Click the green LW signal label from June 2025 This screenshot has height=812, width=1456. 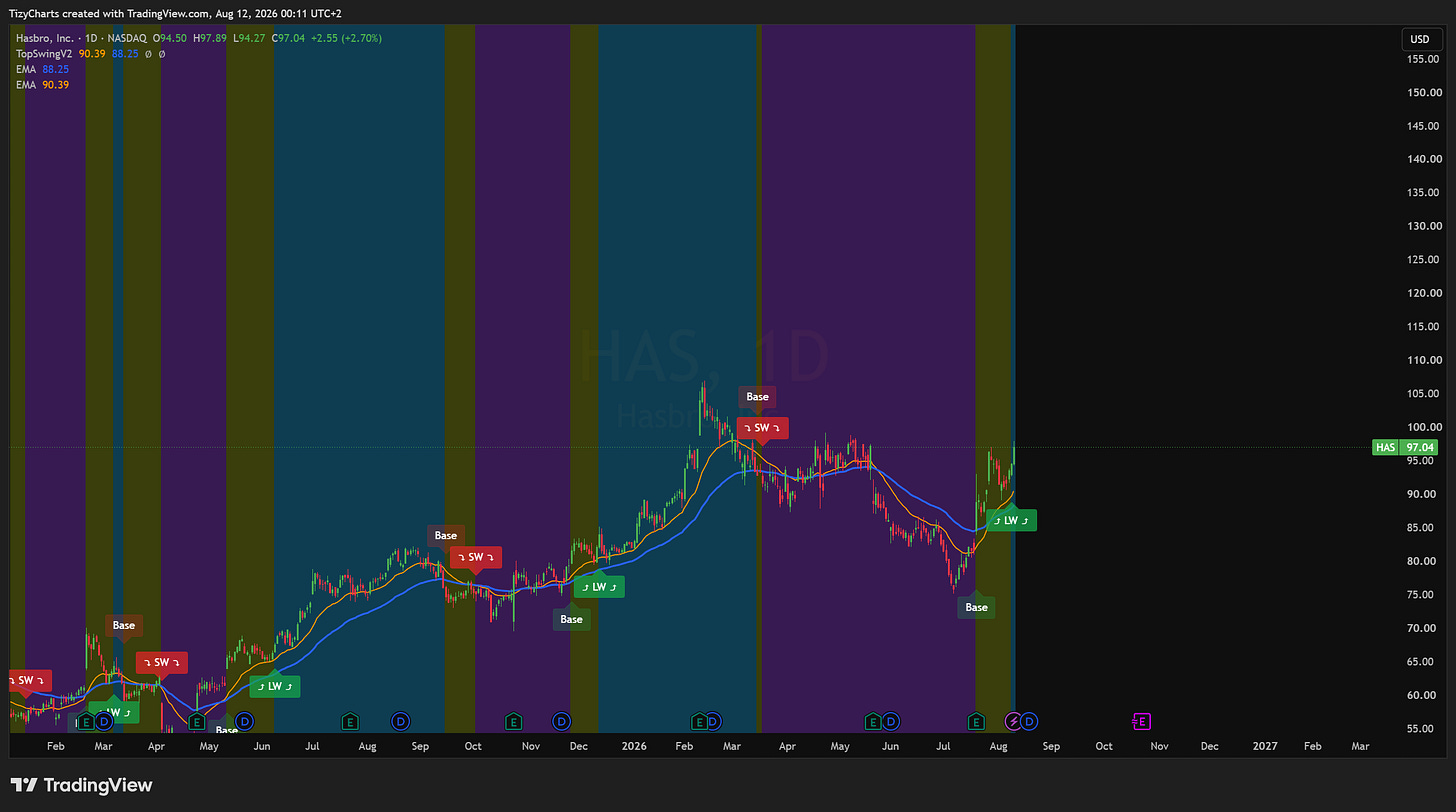pos(274,686)
